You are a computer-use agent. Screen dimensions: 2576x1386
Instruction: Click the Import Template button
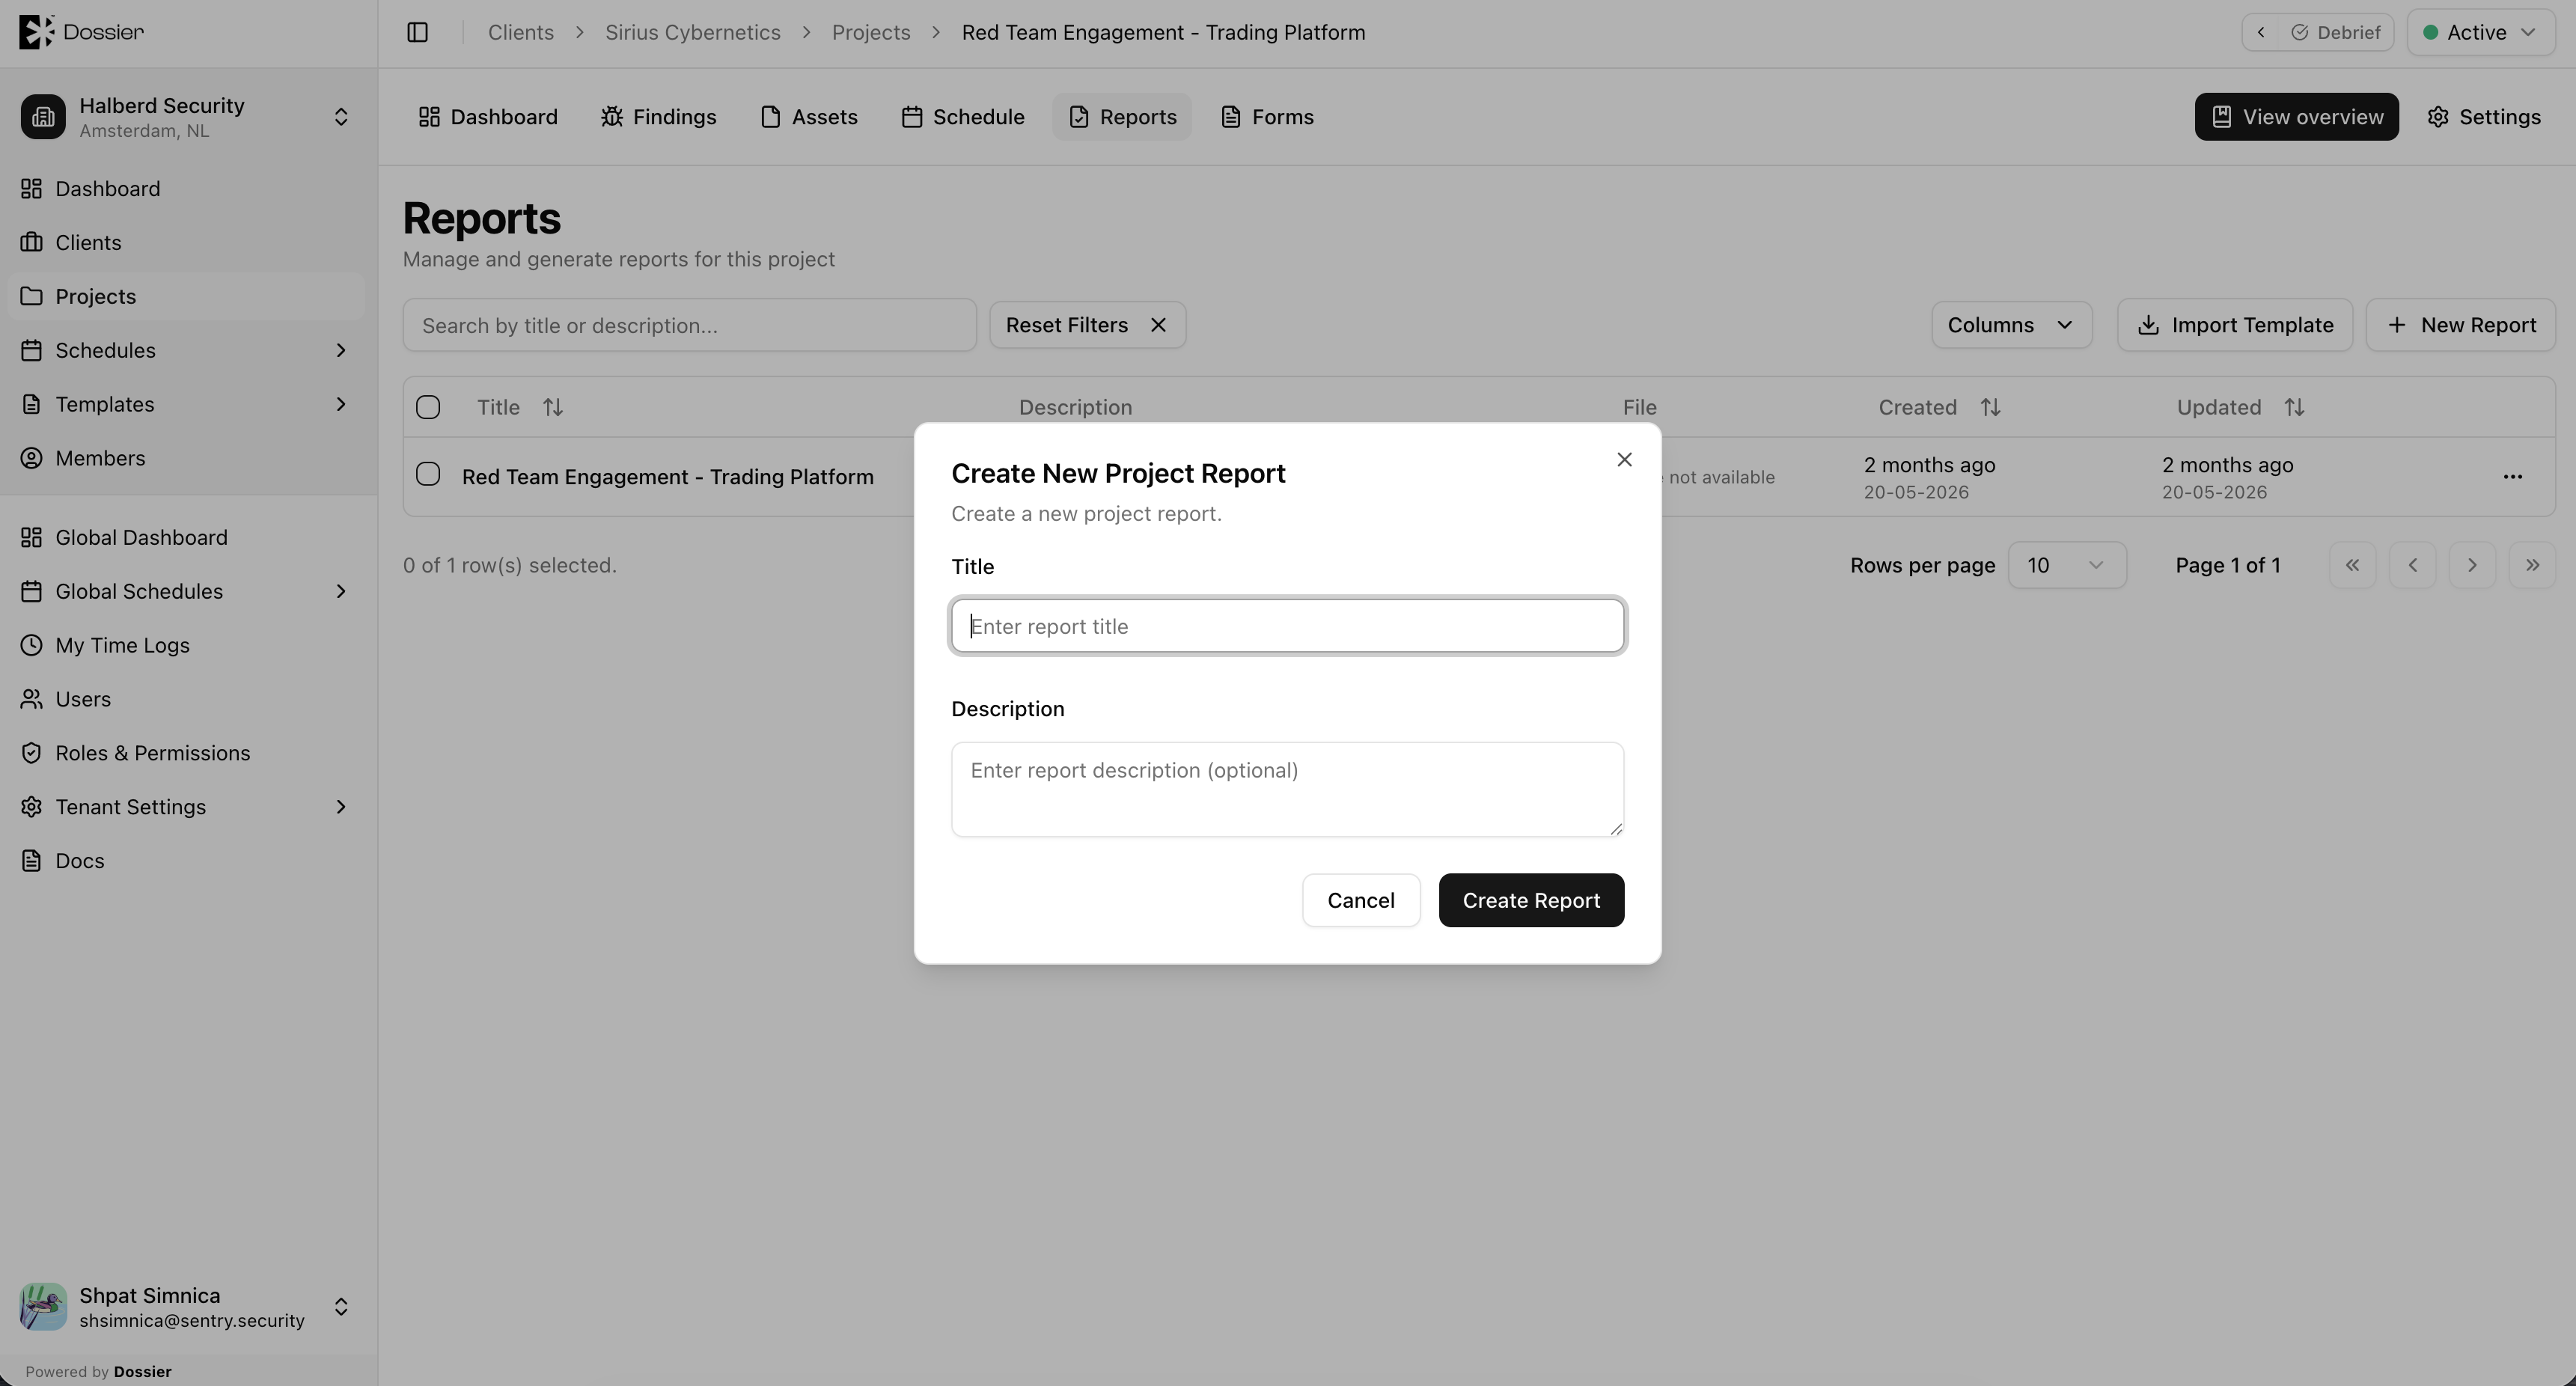click(x=2235, y=325)
